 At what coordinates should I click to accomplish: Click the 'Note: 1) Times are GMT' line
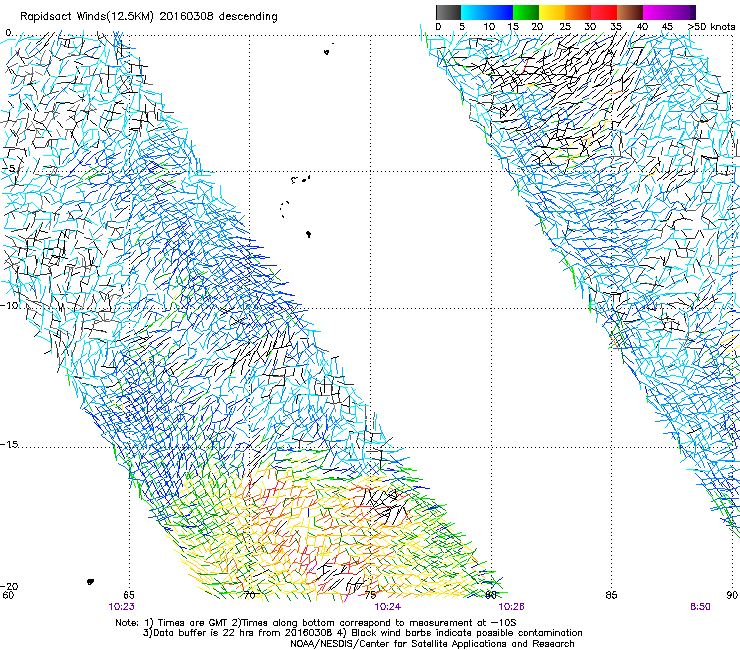click(316, 623)
